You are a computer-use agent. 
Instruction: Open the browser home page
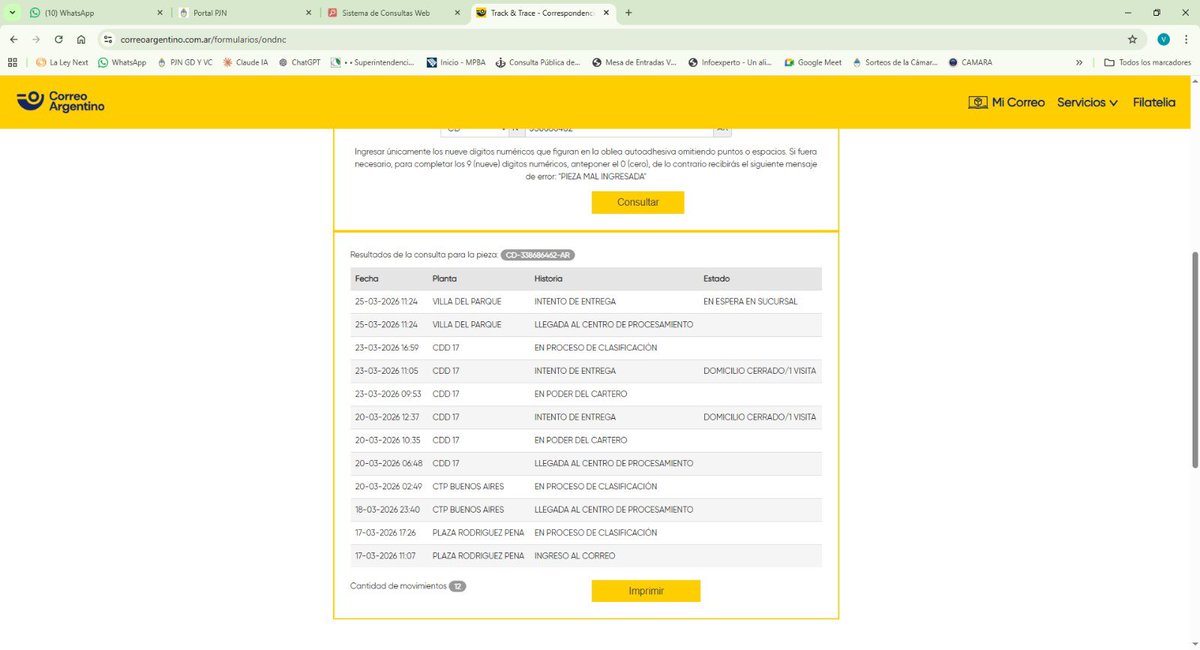[81, 39]
